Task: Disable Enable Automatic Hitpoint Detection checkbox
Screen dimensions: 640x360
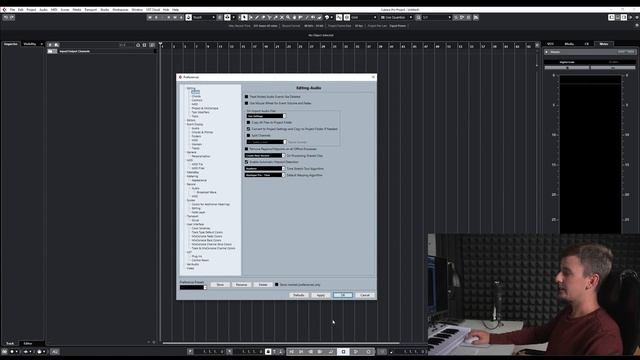Action: (247, 162)
